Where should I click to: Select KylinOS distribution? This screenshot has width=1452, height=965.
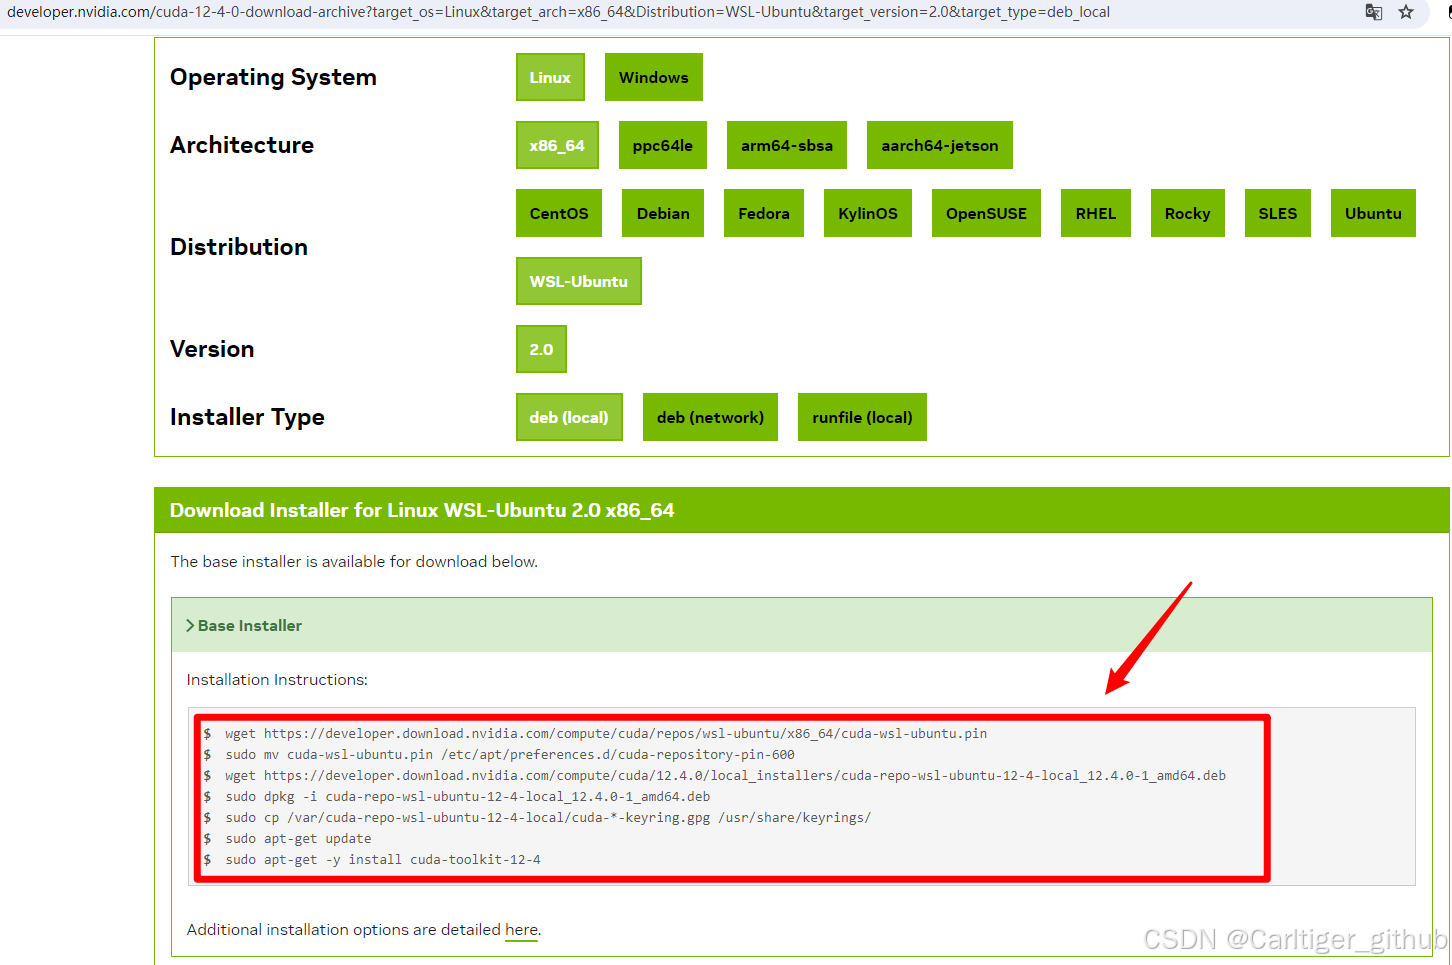point(868,213)
